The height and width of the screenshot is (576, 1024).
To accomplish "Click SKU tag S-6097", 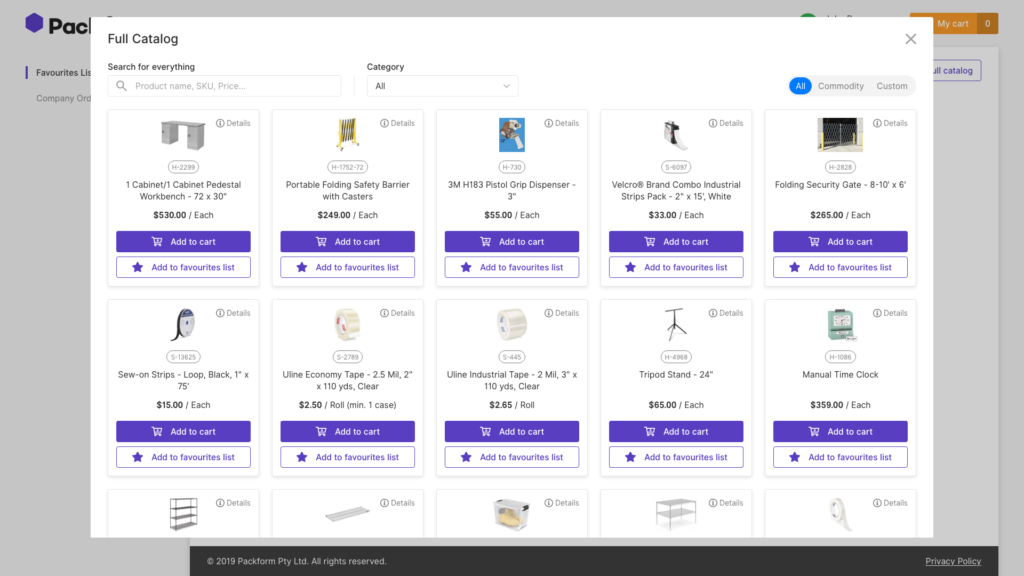I will coord(676,167).
